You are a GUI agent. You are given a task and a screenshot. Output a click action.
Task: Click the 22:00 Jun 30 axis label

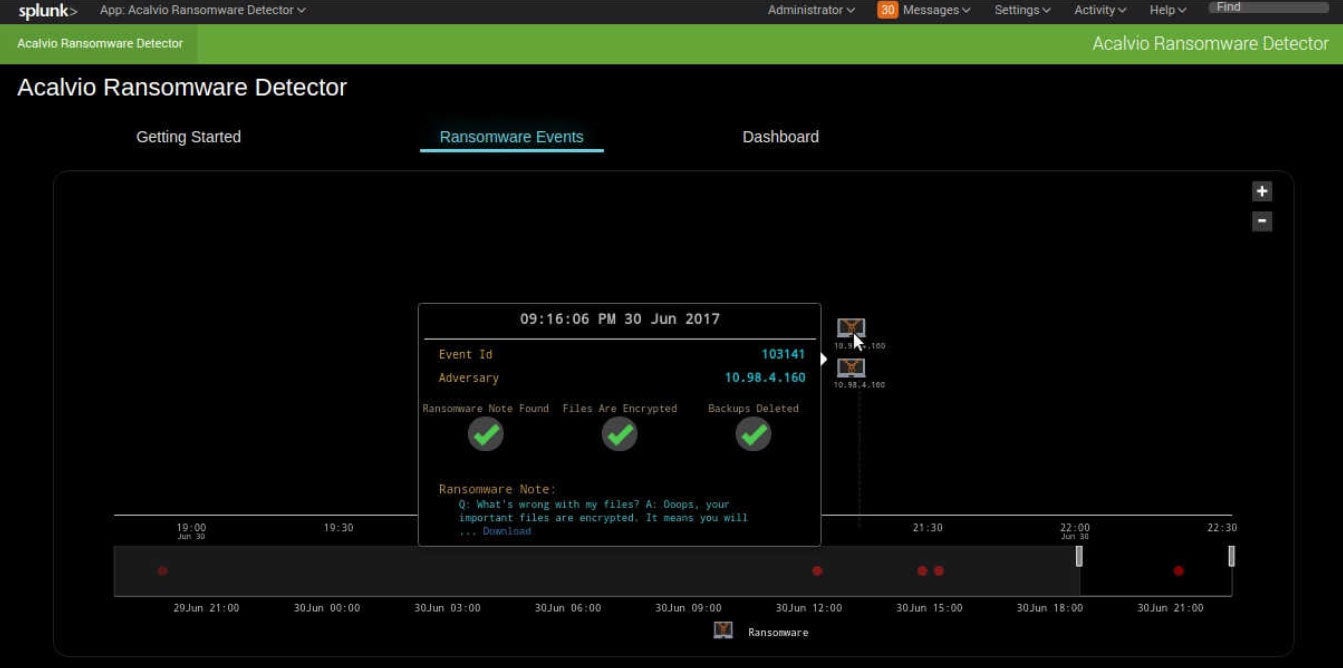pos(1075,530)
